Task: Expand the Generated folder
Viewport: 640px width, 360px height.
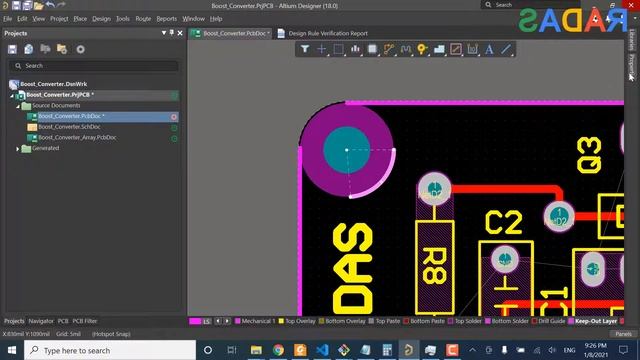Action: [x=18, y=149]
